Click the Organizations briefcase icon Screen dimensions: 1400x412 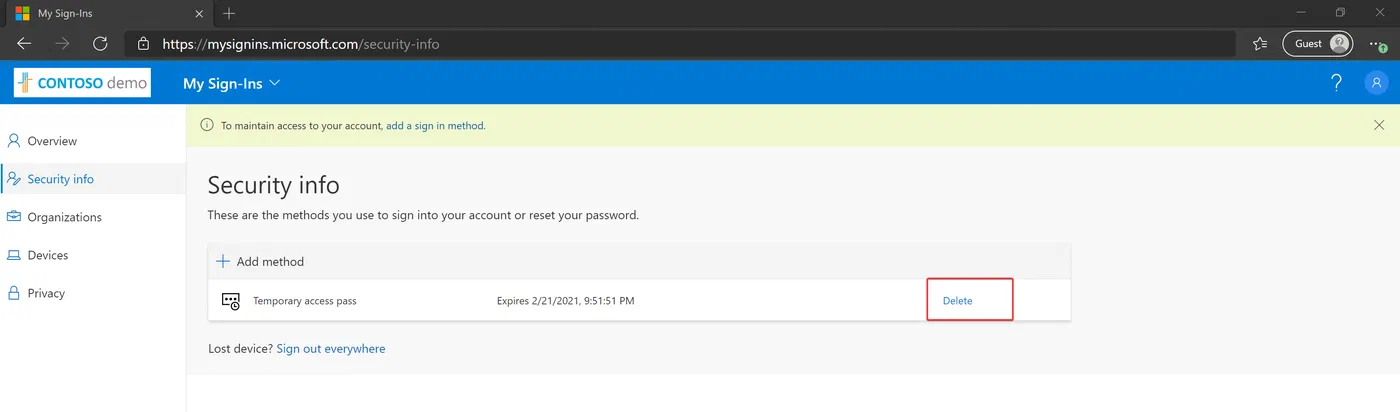(x=14, y=217)
